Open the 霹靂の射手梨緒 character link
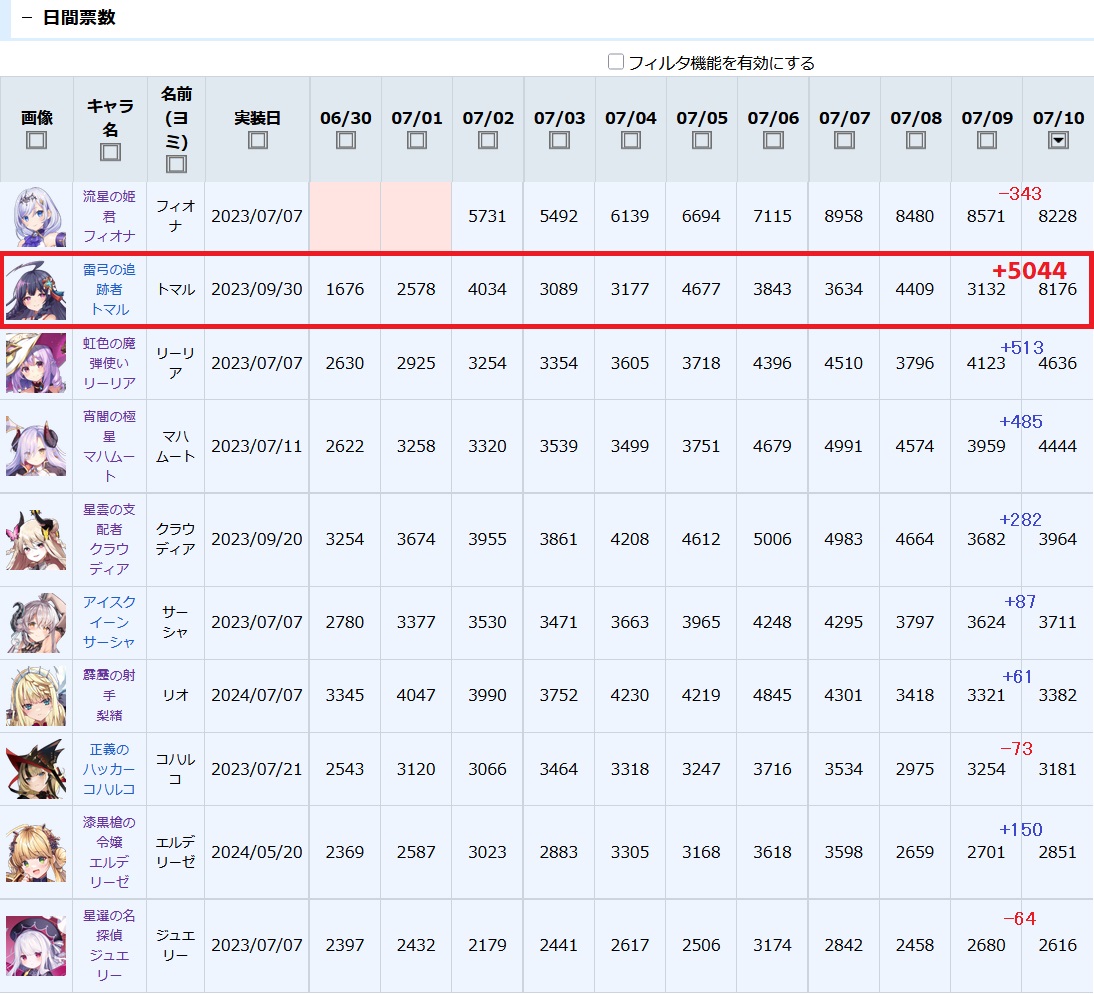This screenshot has height=994, width=1094. [x=109, y=695]
